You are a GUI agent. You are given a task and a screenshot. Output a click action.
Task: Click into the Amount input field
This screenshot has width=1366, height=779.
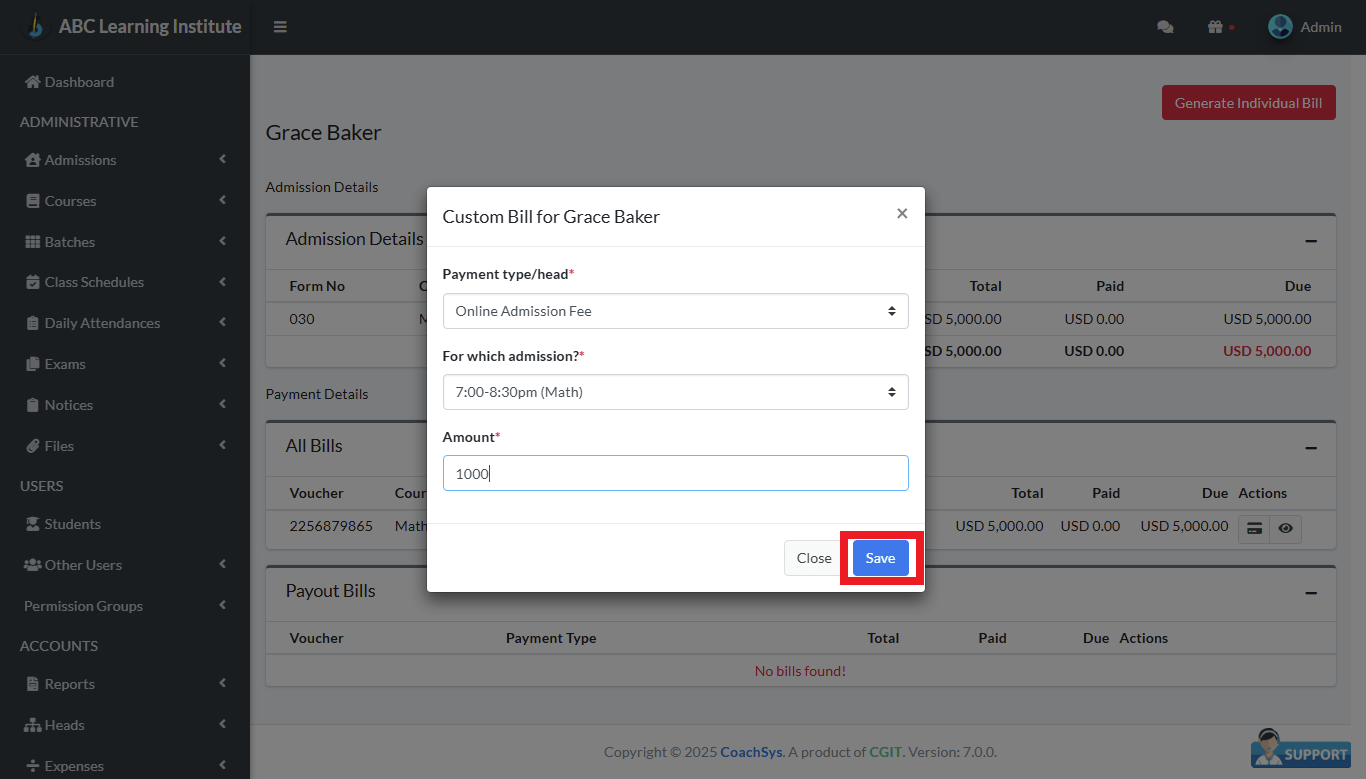tap(675, 473)
